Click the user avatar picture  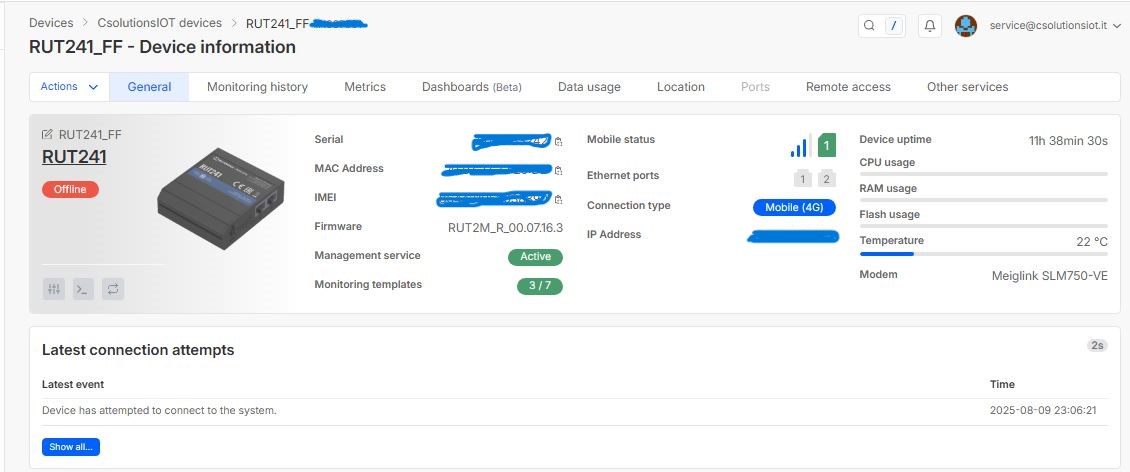click(965, 26)
